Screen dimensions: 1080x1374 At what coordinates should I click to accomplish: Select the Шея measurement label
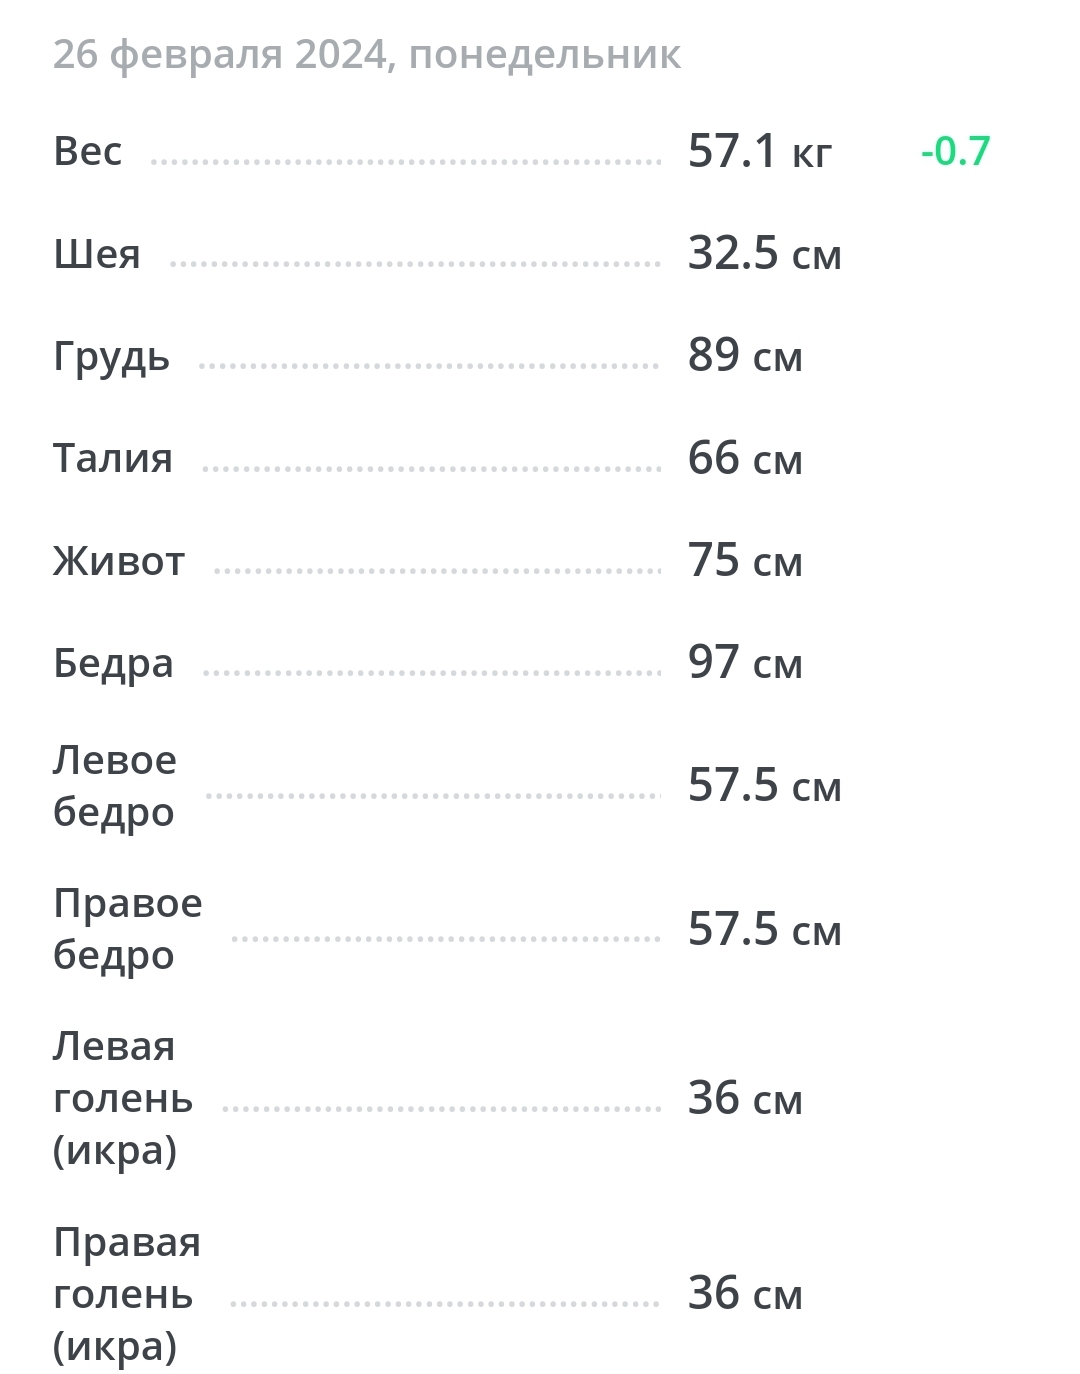(97, 255)
